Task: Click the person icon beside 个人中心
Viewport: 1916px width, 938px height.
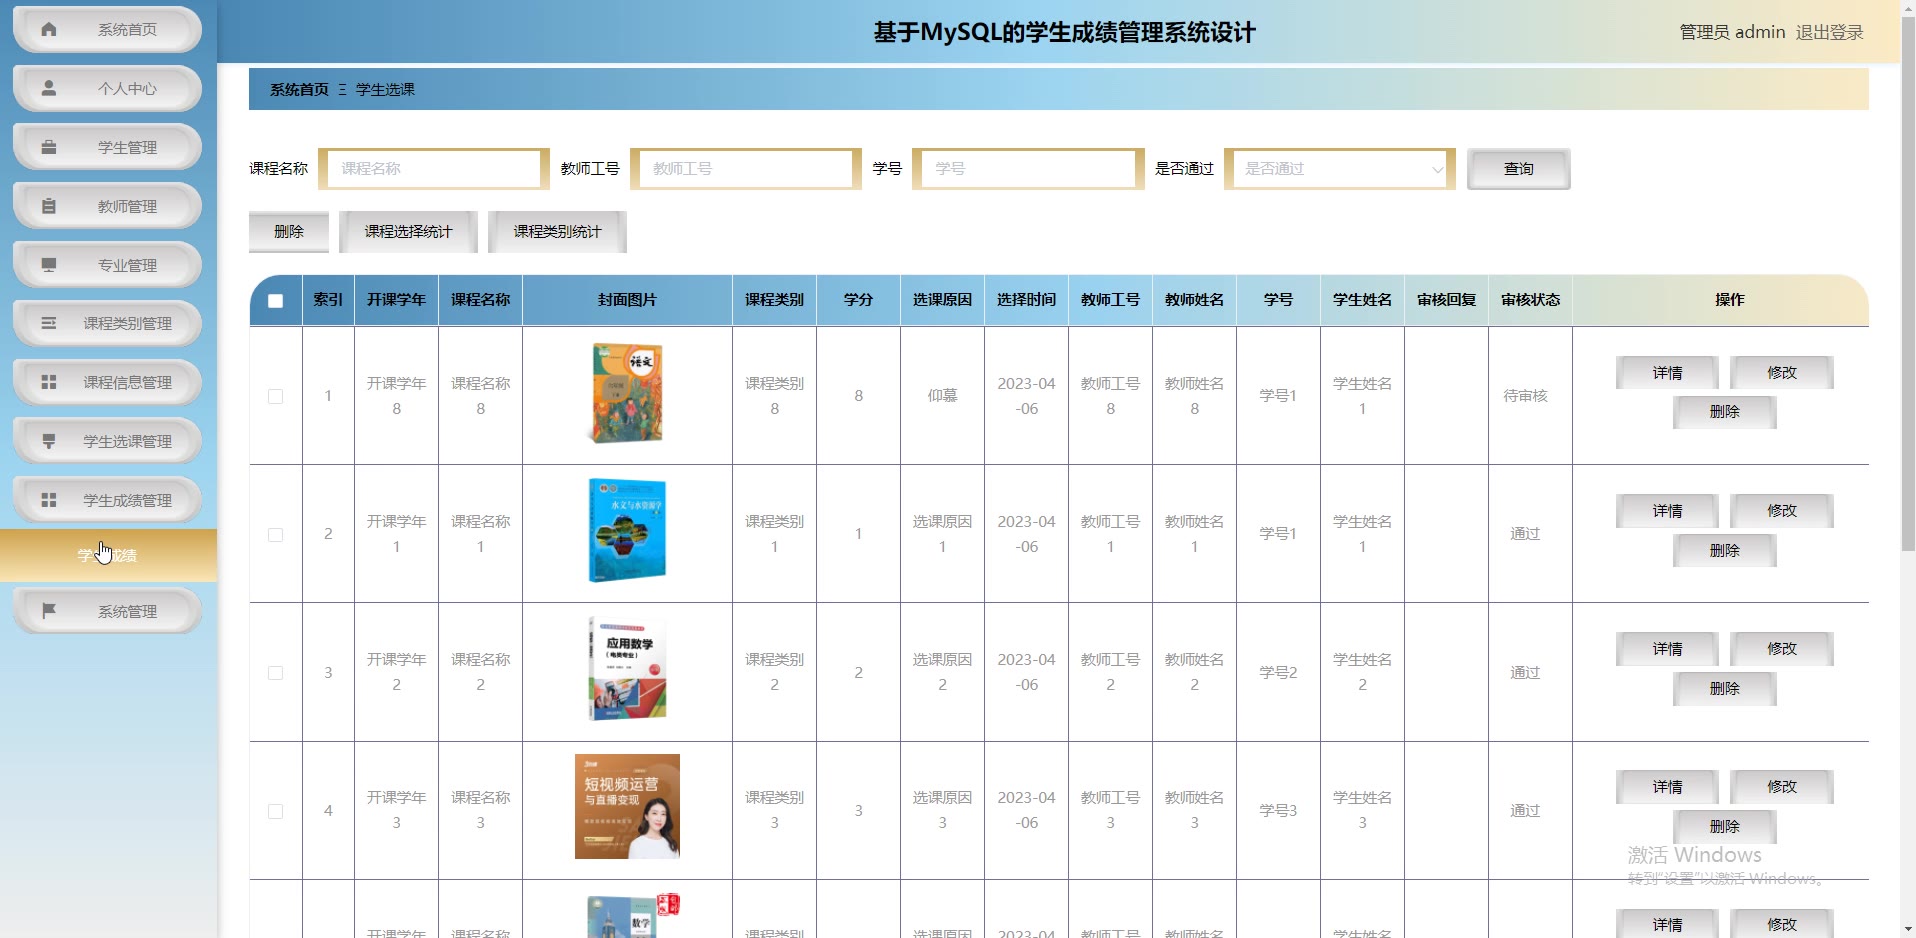Action: (x=48, y=88)
